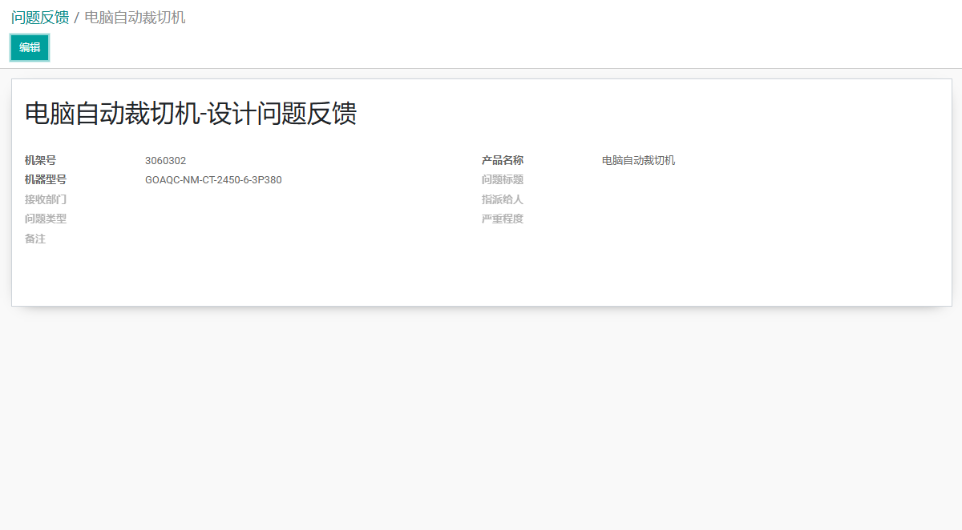Click the empty value beside 备注
The image size is (962, 530).
click(250, 239)
